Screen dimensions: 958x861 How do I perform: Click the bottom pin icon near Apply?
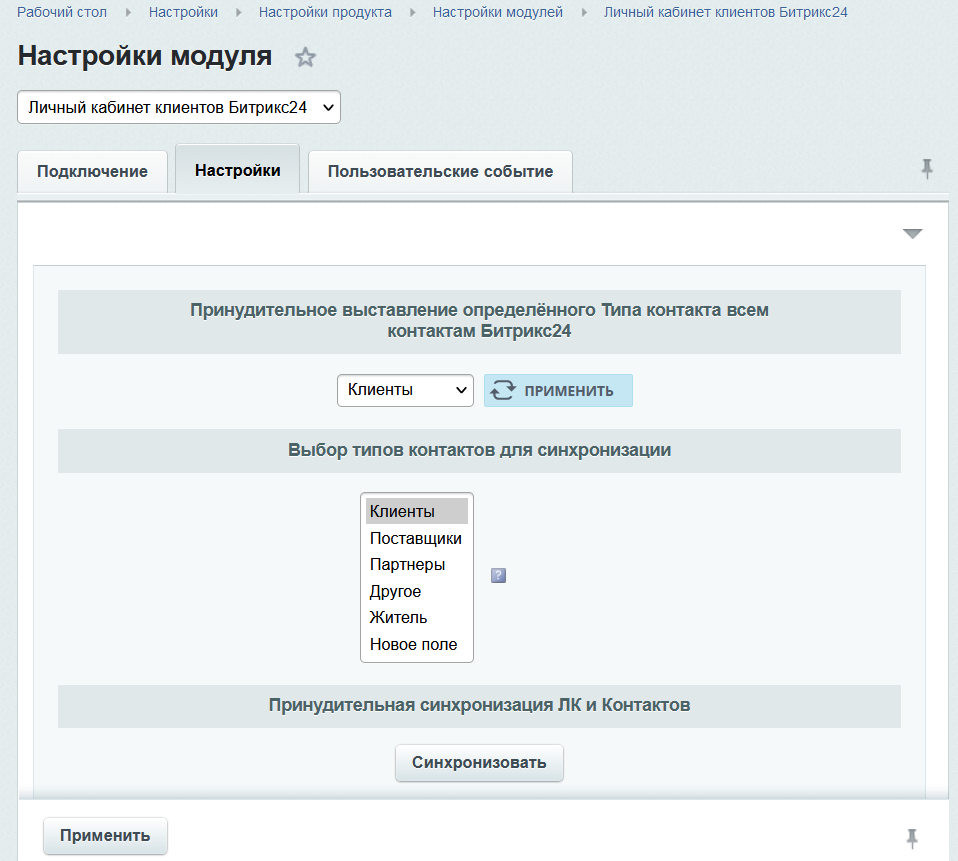911,837
